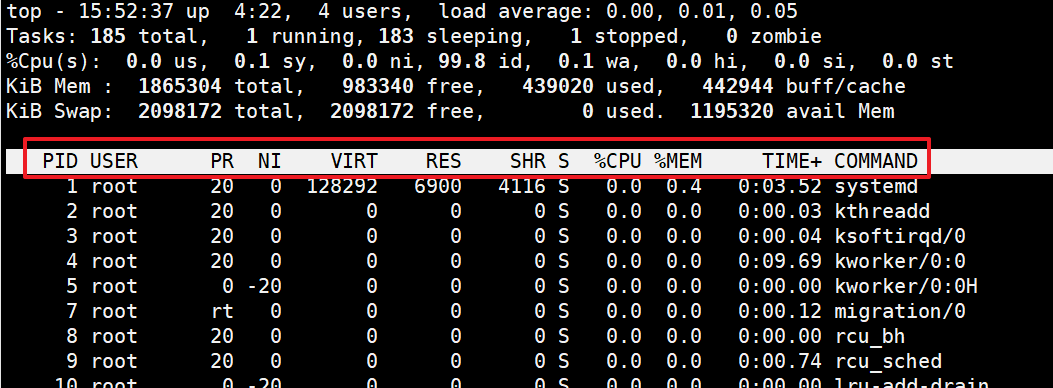Screen dimensions: 1053x388
Task: Click the TIME+ value 0:00.12
Action: pos(780,311)
